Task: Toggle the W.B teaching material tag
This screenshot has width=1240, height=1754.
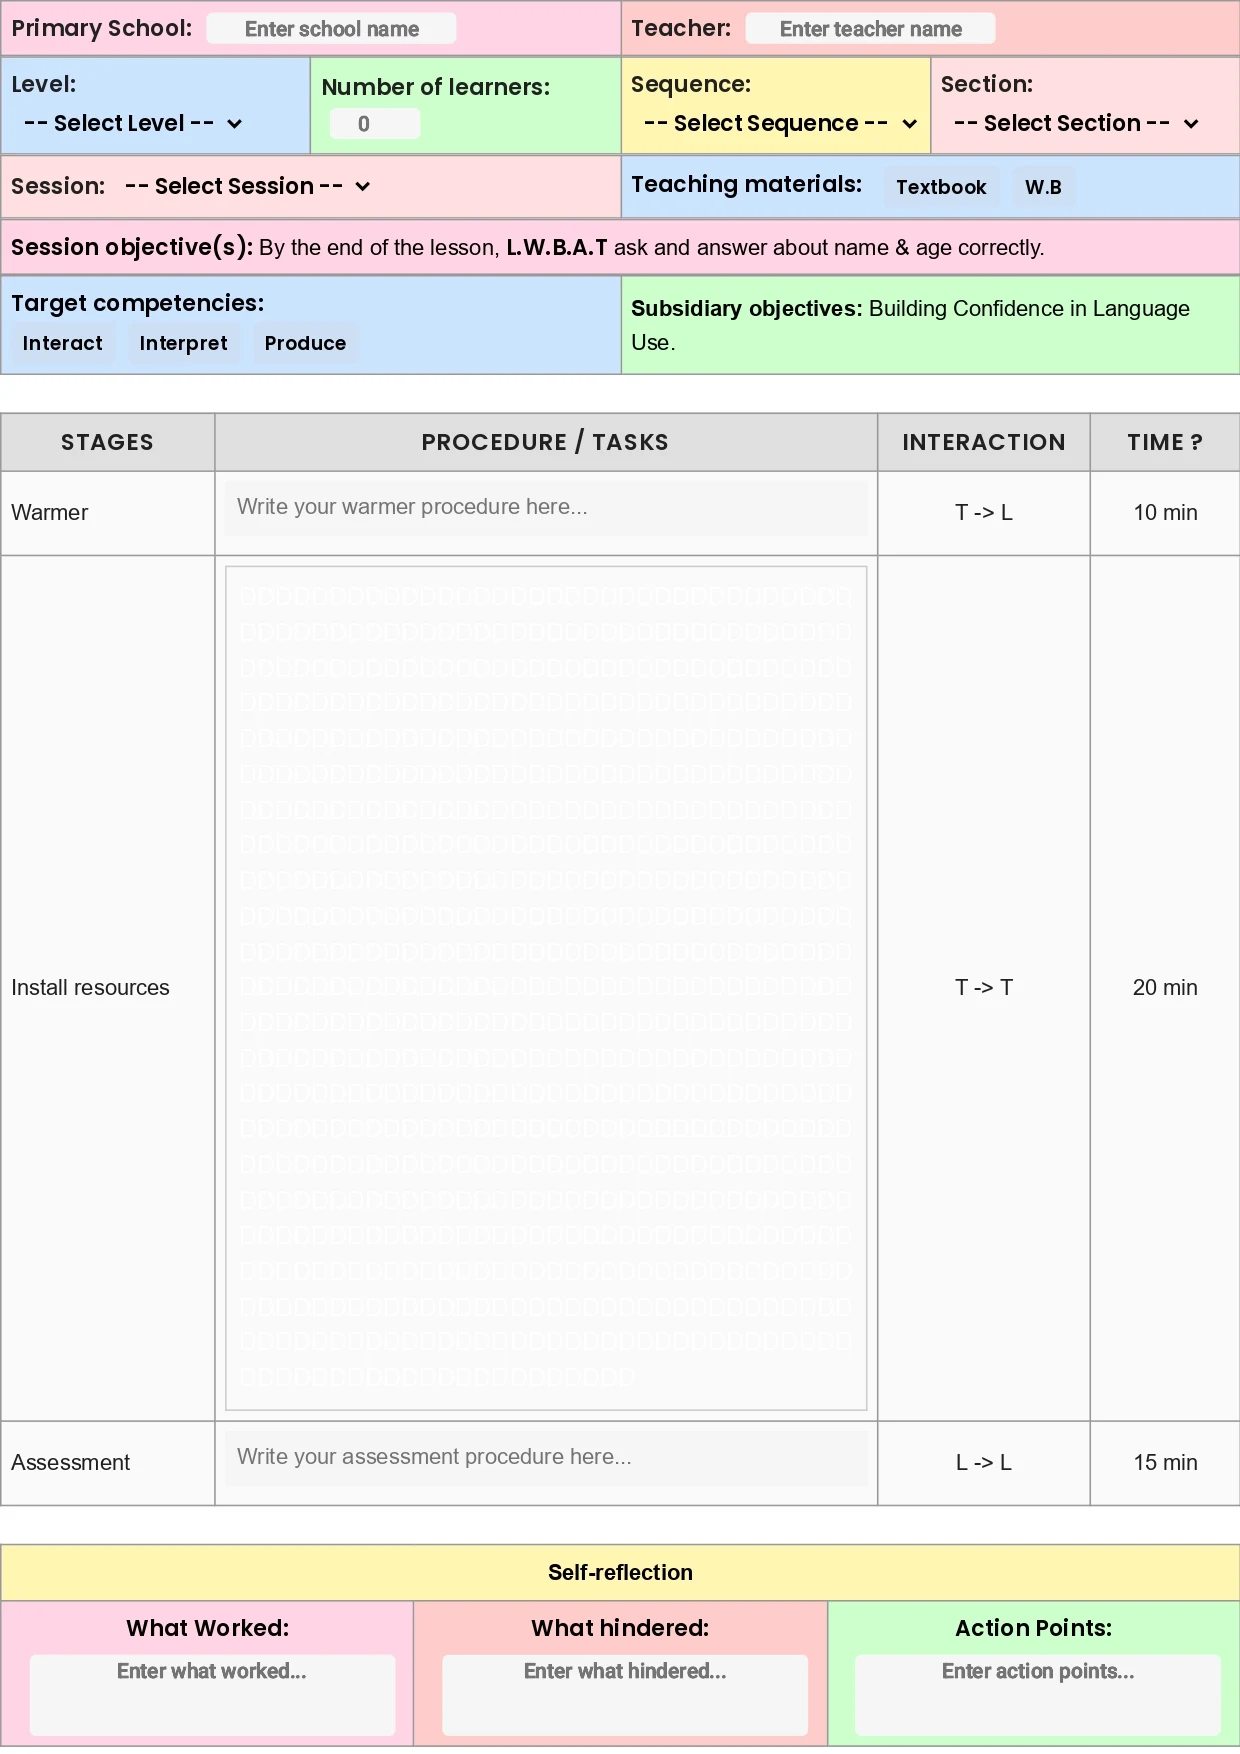Action: (x=1043, y=188)
